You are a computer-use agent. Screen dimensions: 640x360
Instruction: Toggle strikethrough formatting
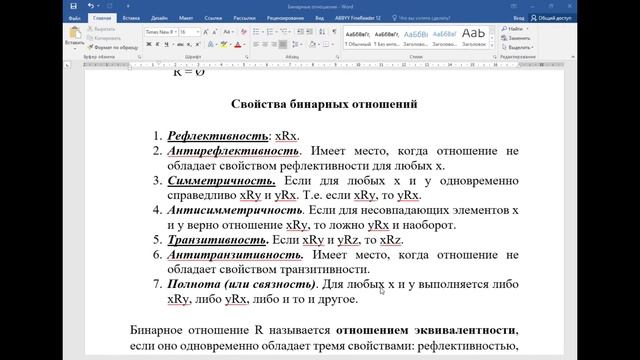[180, 44]
